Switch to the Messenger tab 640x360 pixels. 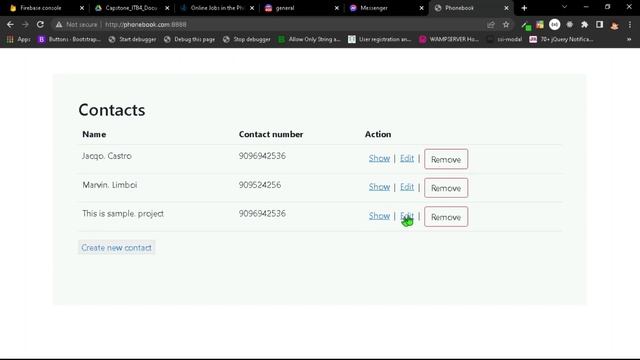pyautogui.click(x=386, y=8)
